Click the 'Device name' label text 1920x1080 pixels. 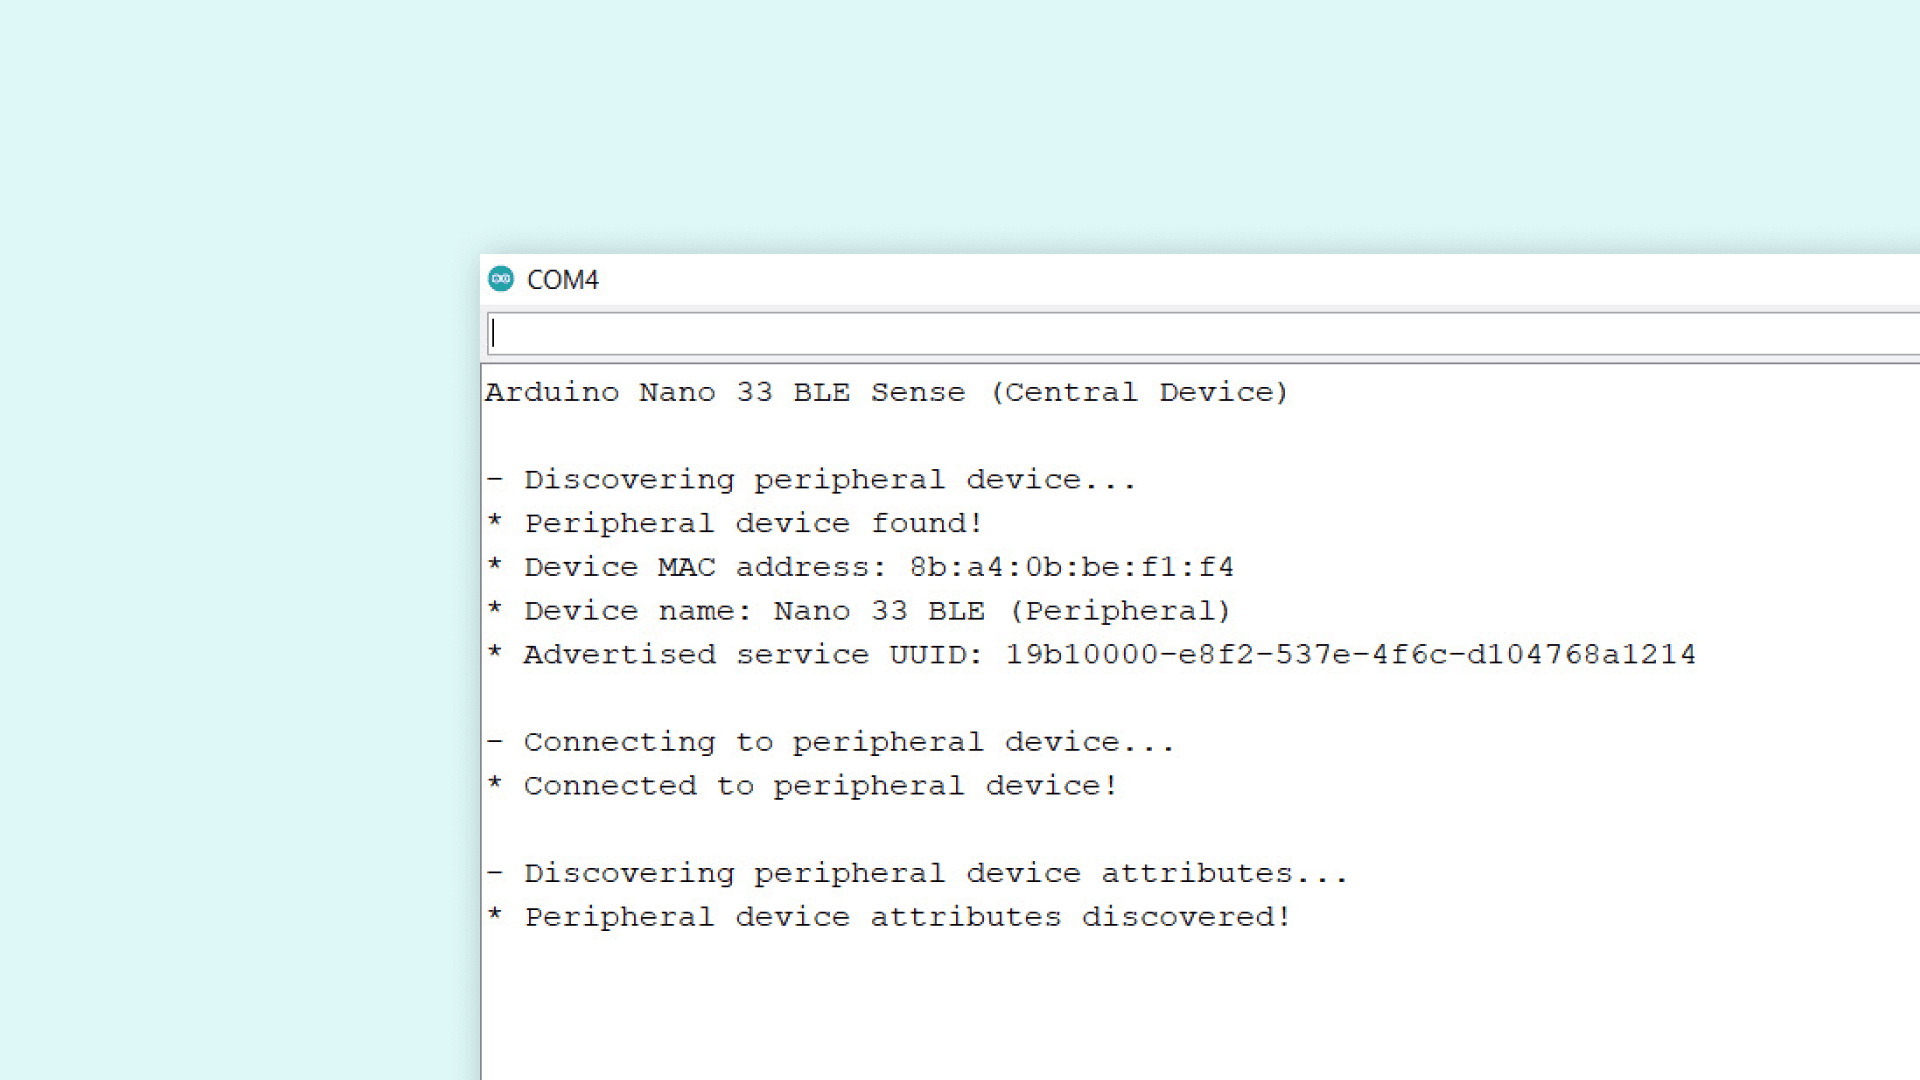click(x=638, y=611)
